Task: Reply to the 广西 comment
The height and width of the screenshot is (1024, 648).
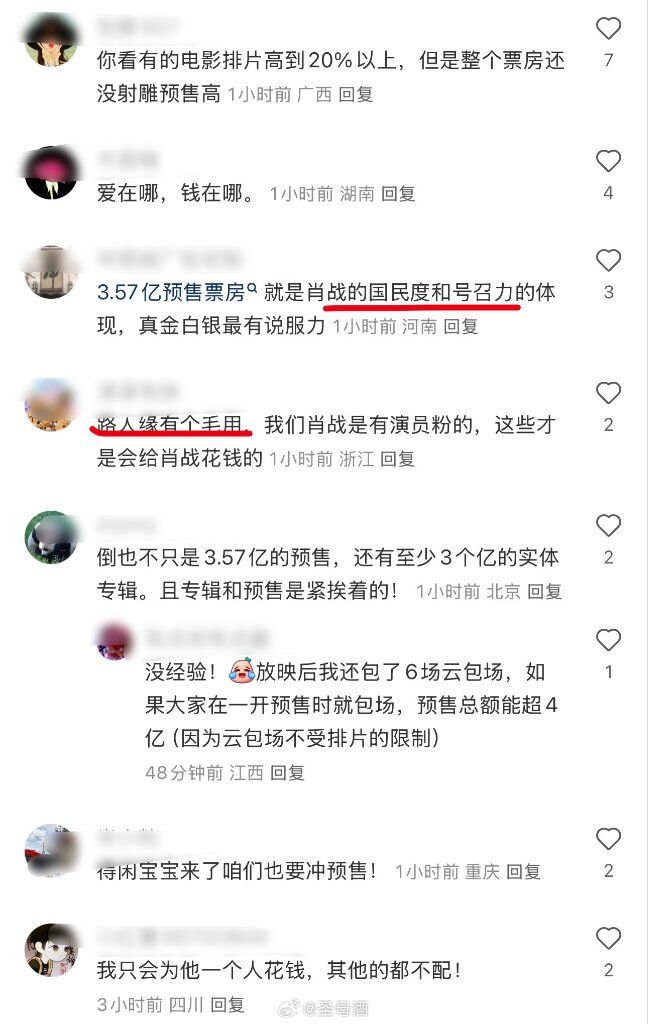Action: pyautogui.click(x=356, y=95)
